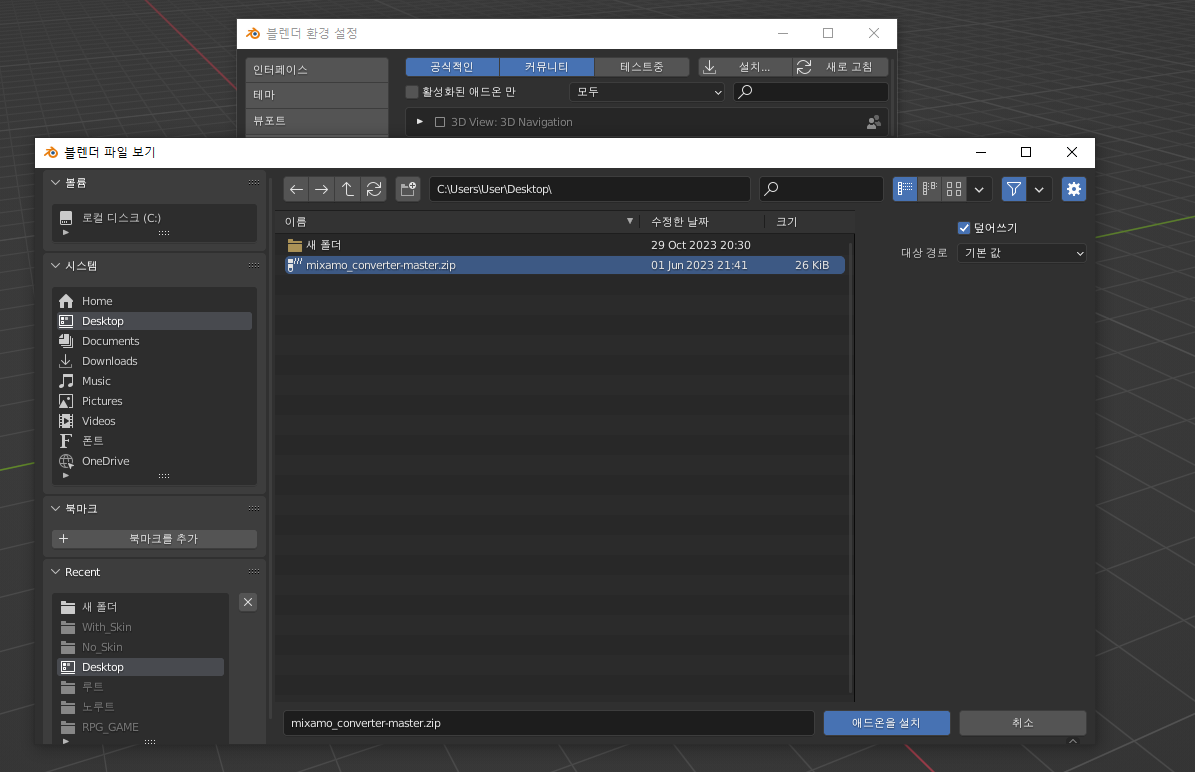Open 폰트 fonts folder

(154, 440)
